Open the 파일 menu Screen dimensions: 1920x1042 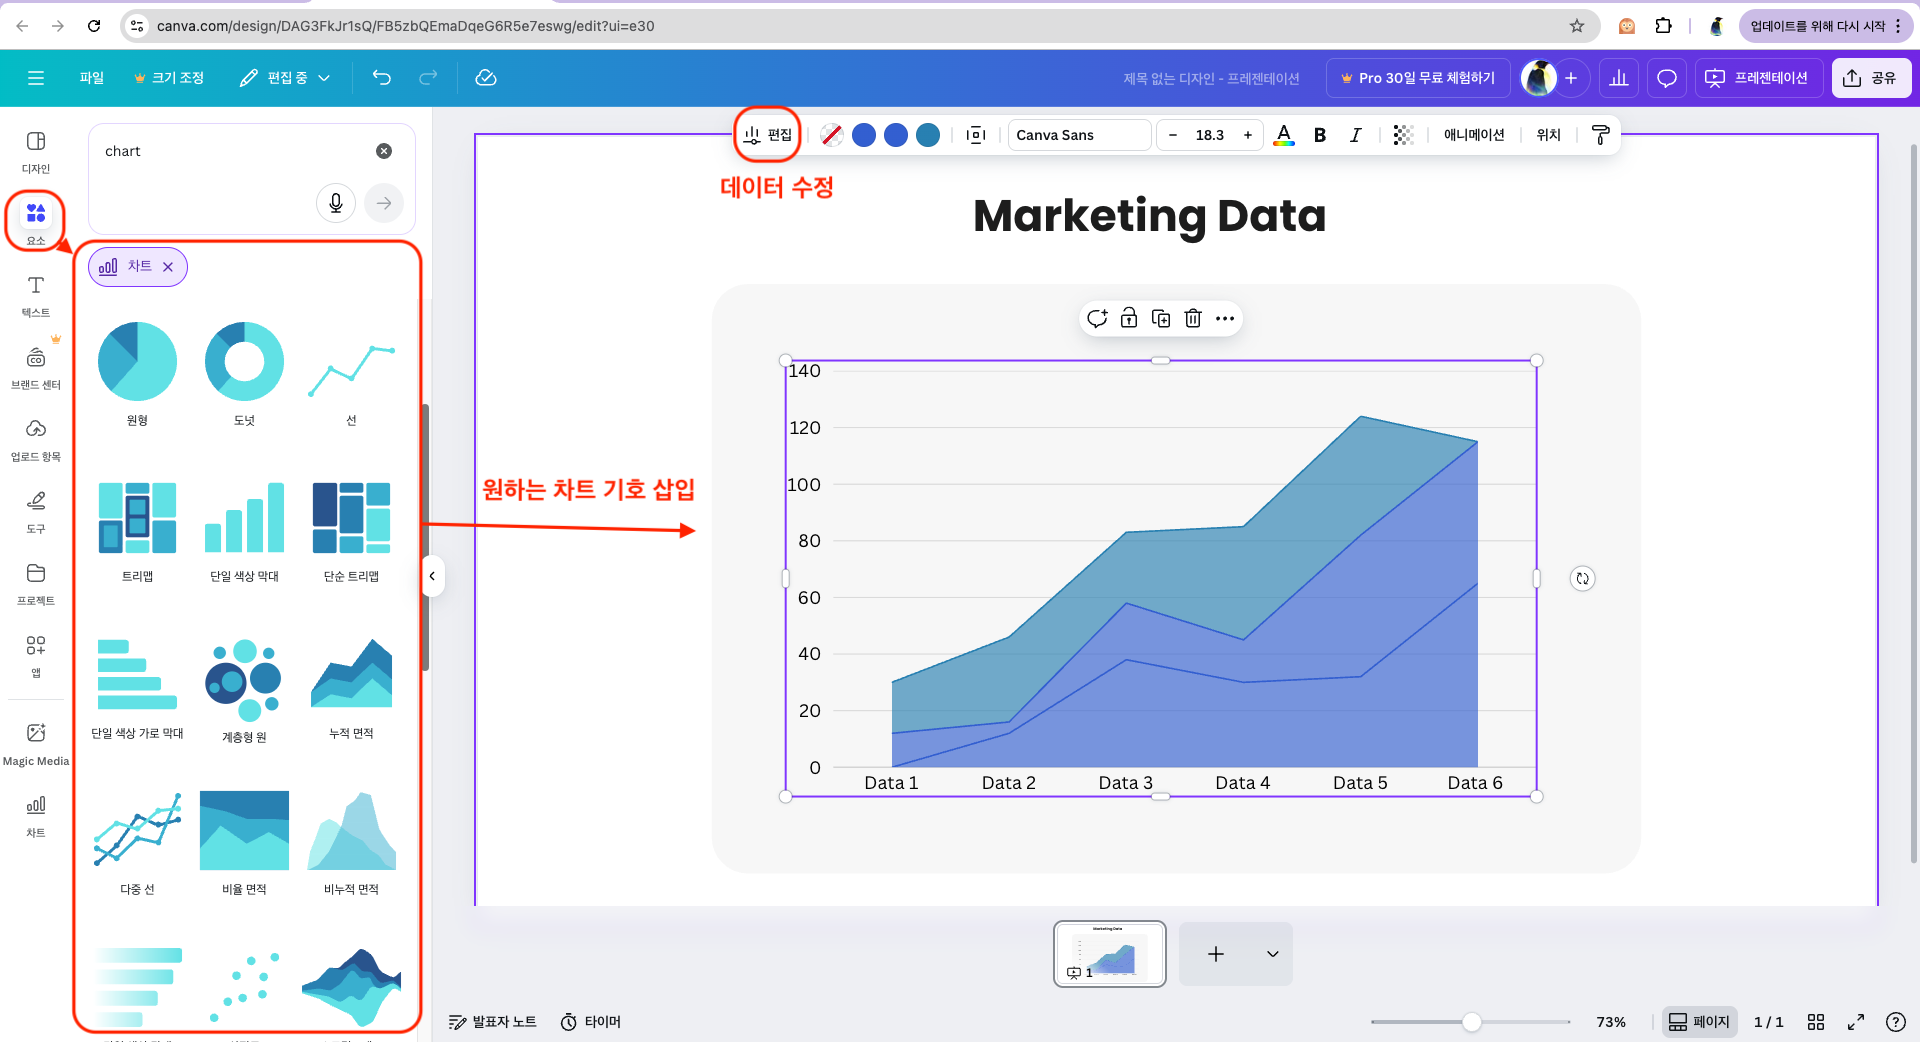[92, 78]
